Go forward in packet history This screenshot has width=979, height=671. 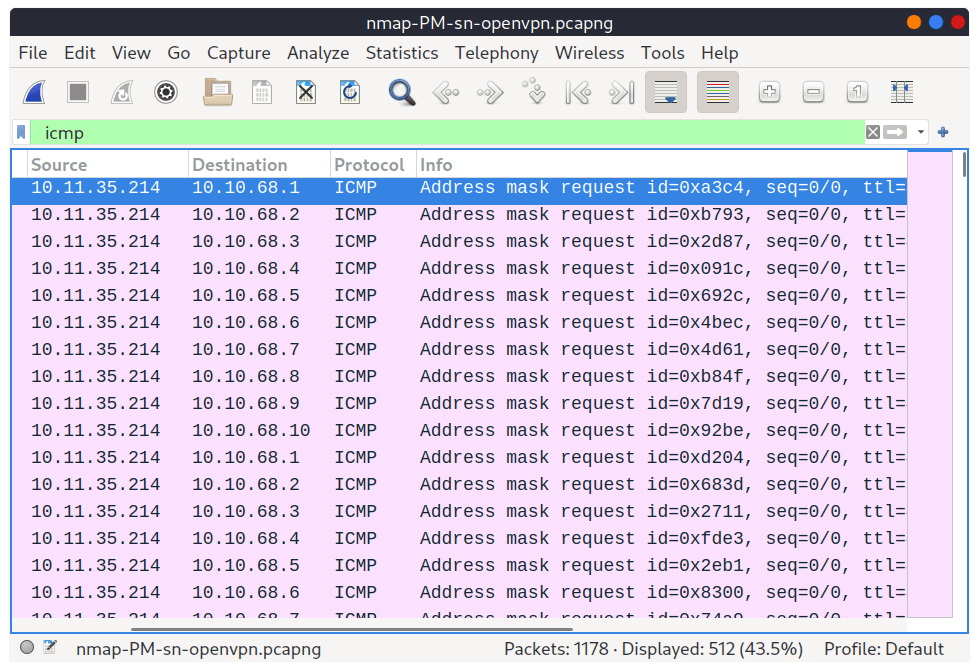tap(490, 92)
